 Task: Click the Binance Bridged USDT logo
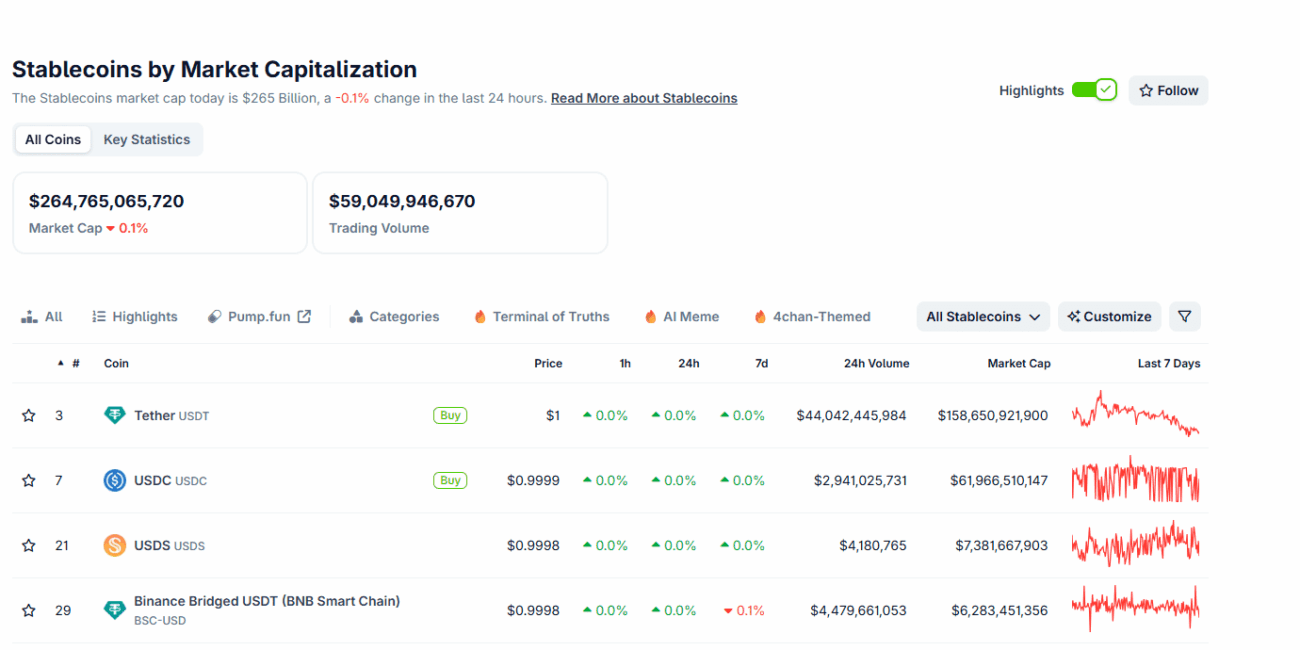(x=115, y=610)
